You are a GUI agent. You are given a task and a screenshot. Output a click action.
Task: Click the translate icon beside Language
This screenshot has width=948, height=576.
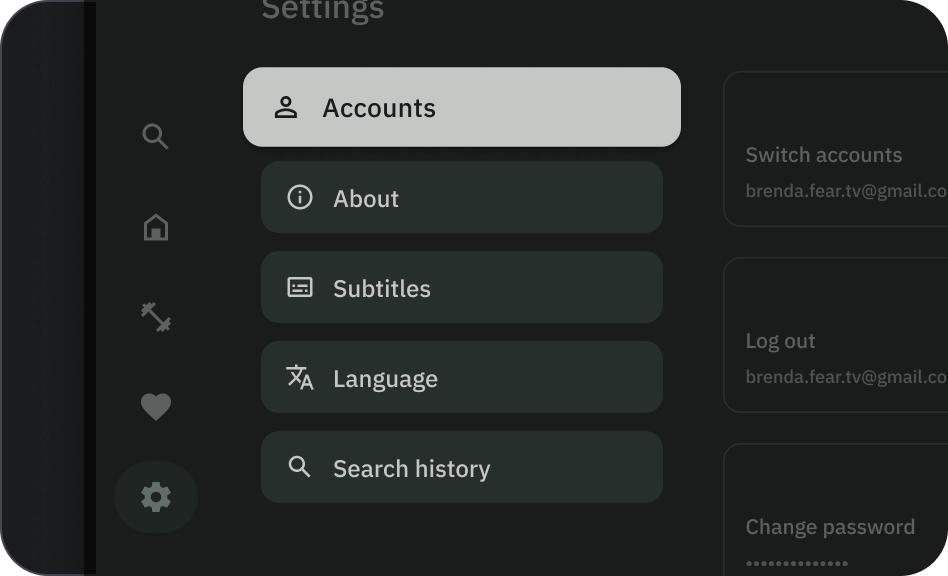point(300,377)
